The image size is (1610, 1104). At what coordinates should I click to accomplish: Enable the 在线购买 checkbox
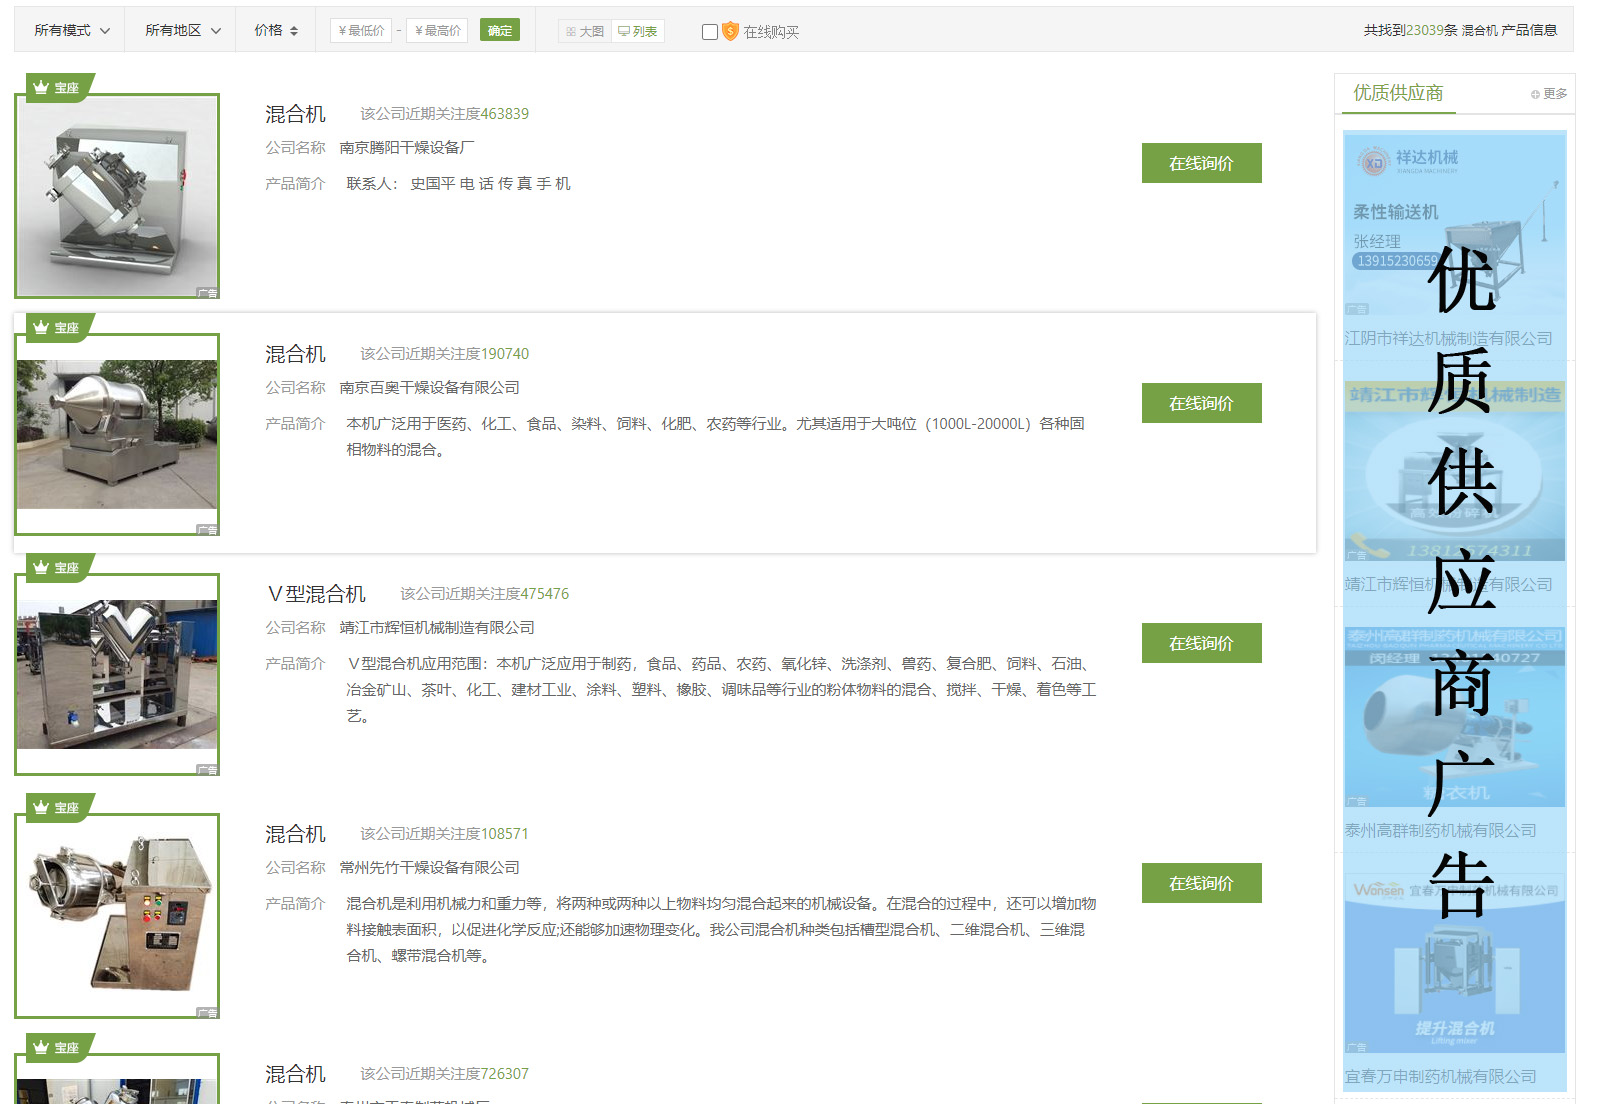[710, 32]
